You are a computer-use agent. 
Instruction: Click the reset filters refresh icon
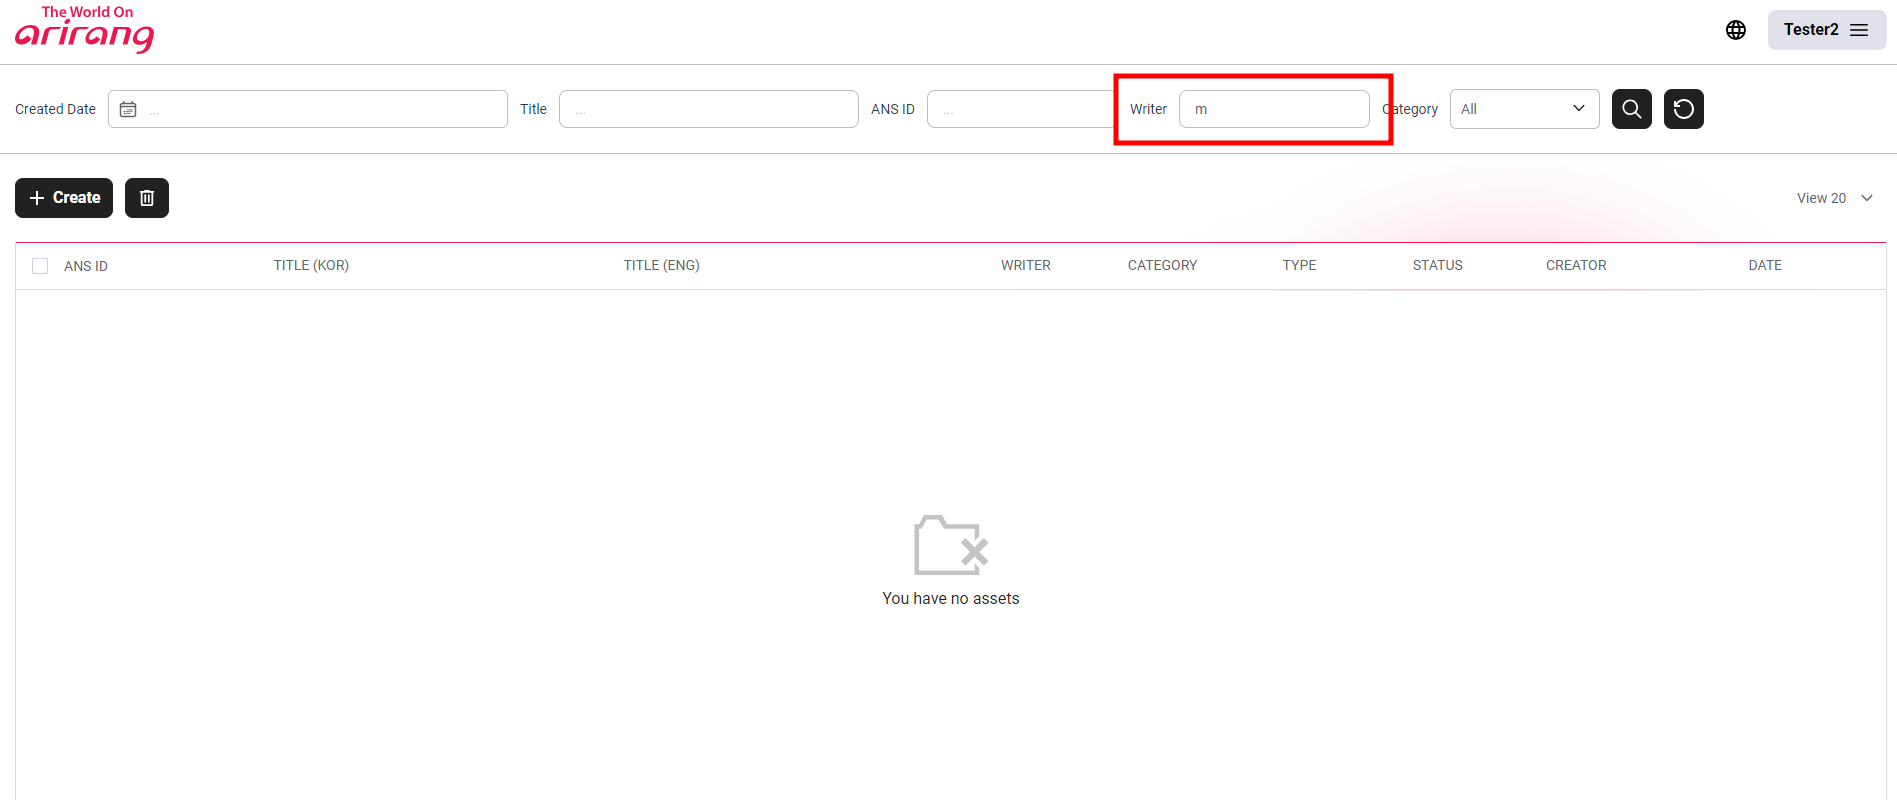[x=1683, y=109]
